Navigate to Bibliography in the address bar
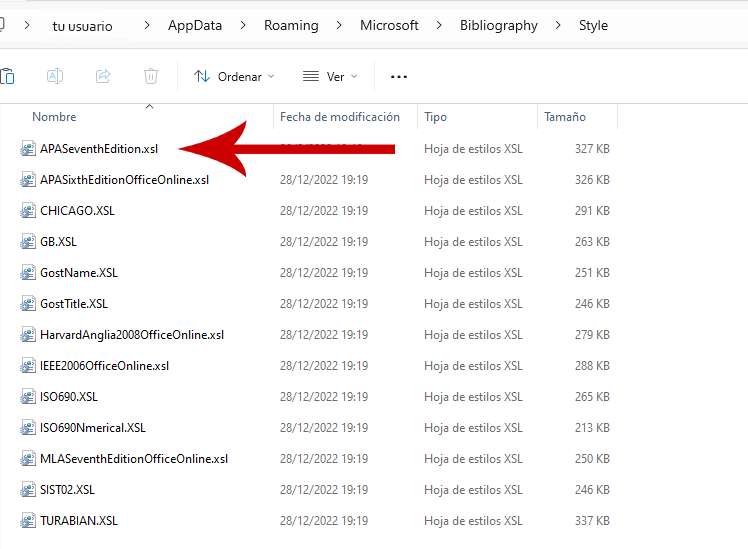Image resolution: width=748 pixels, height=549 pixels. (498, 25)
